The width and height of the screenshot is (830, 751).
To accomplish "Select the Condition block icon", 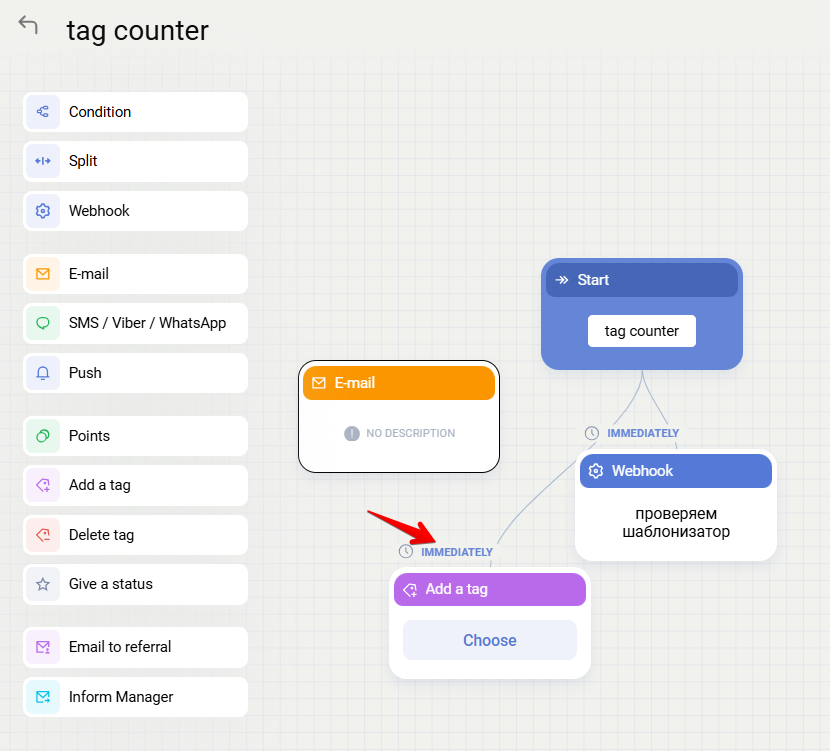I will pos(42,112).
